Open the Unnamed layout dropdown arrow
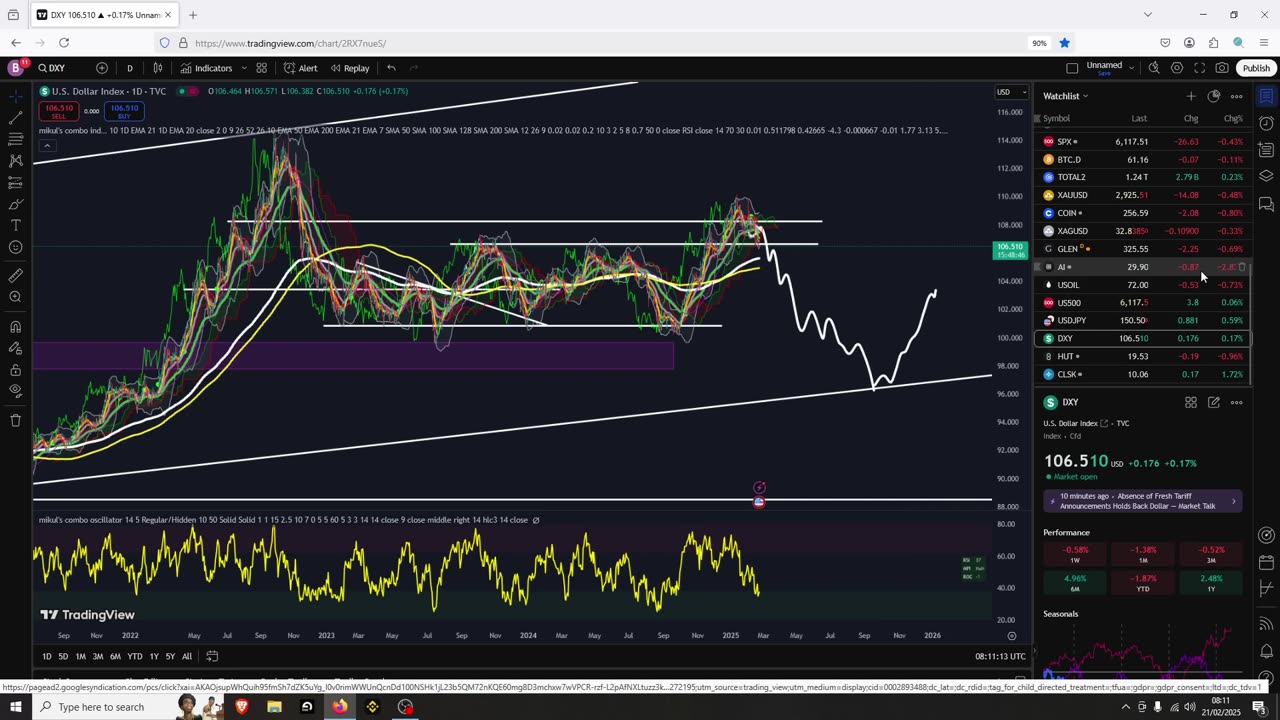The width and height of the screenshot is (1280, 720). point(1131,68)
